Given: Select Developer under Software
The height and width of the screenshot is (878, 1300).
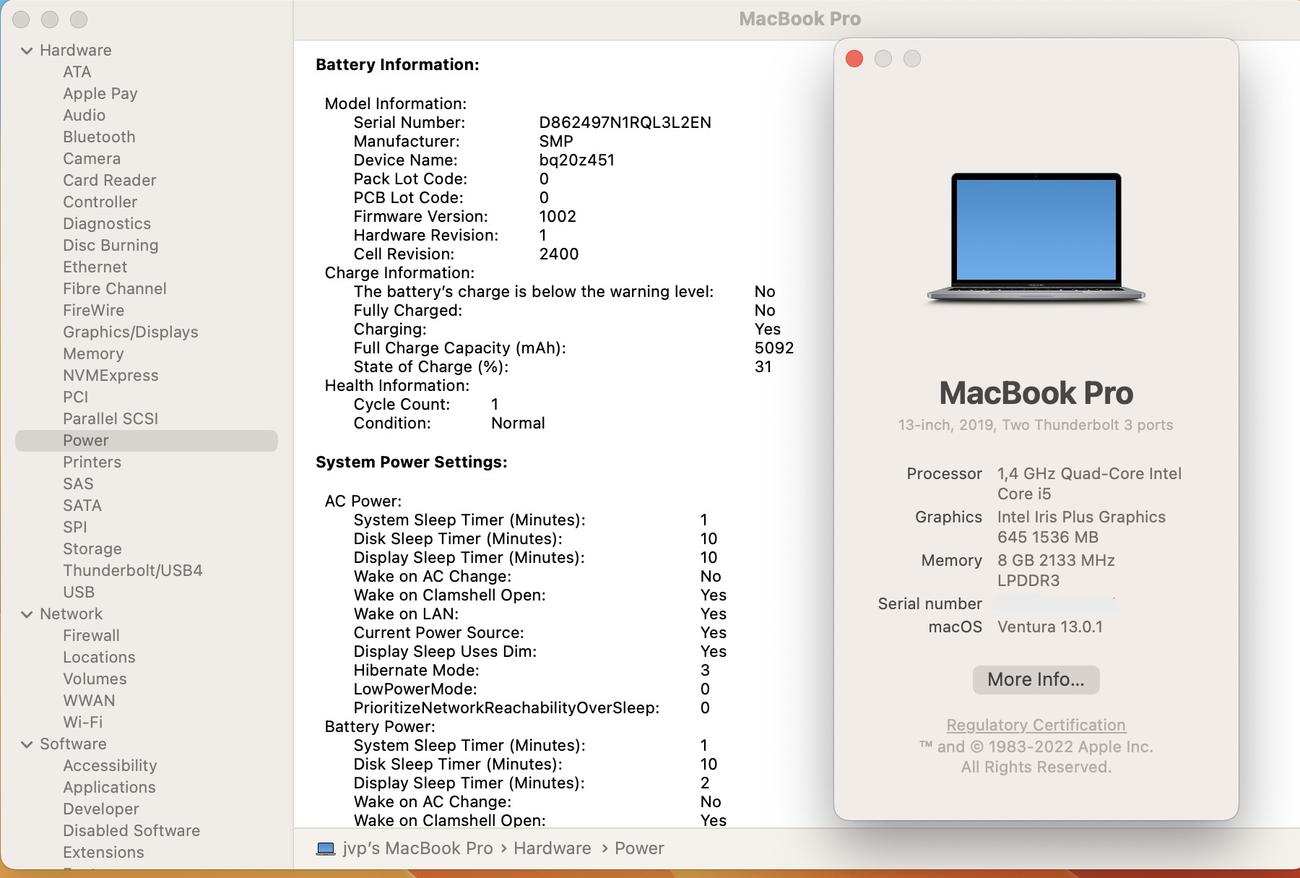Looking at the screenshot, I should click(101, 809).
